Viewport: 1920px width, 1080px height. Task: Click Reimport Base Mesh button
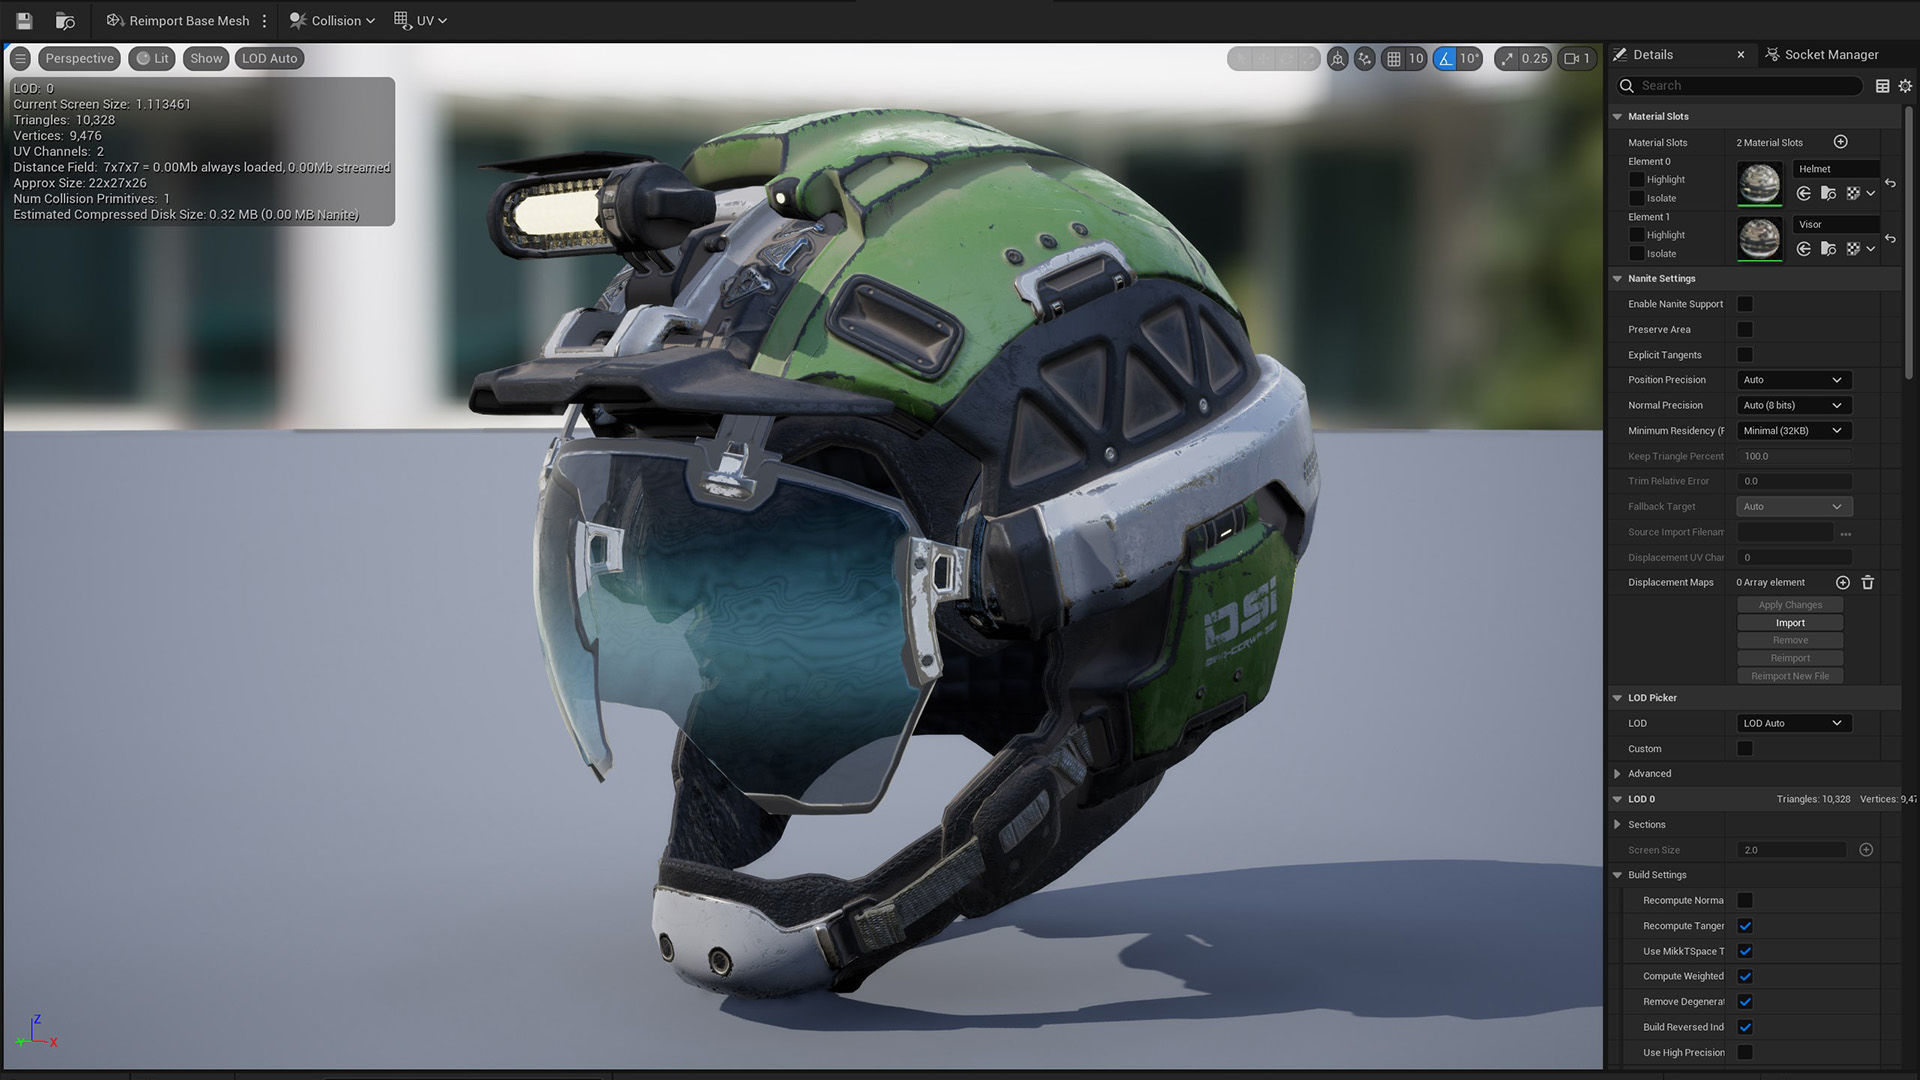[178, 20]
